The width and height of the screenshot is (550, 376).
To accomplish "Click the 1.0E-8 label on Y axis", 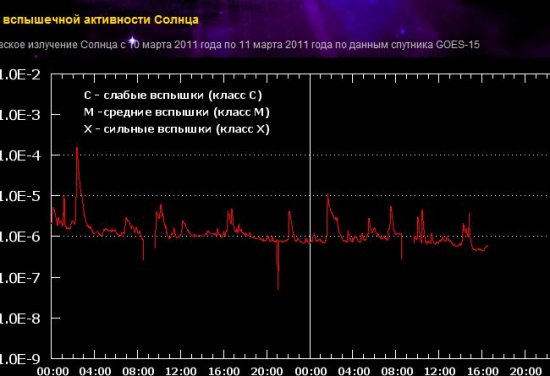I will [x=20, y=319].
